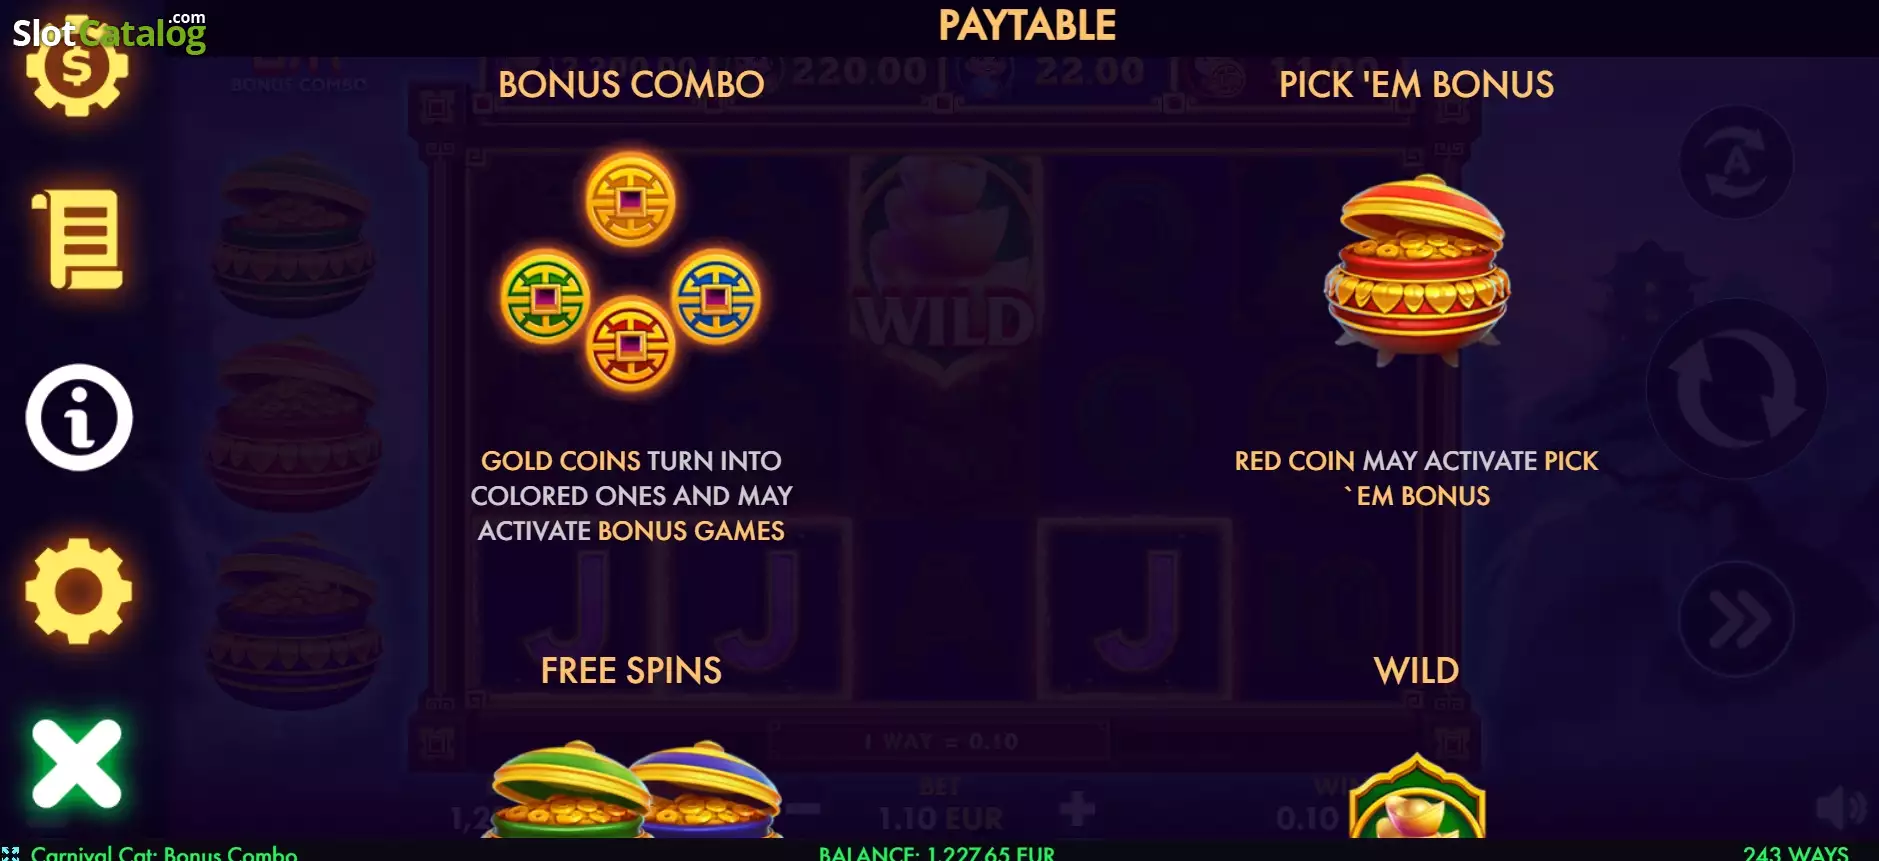Click the Wild symbol emblem
Viewport: 1879px width, 861px height.
pyautogui.click(x=1417, y=796)
